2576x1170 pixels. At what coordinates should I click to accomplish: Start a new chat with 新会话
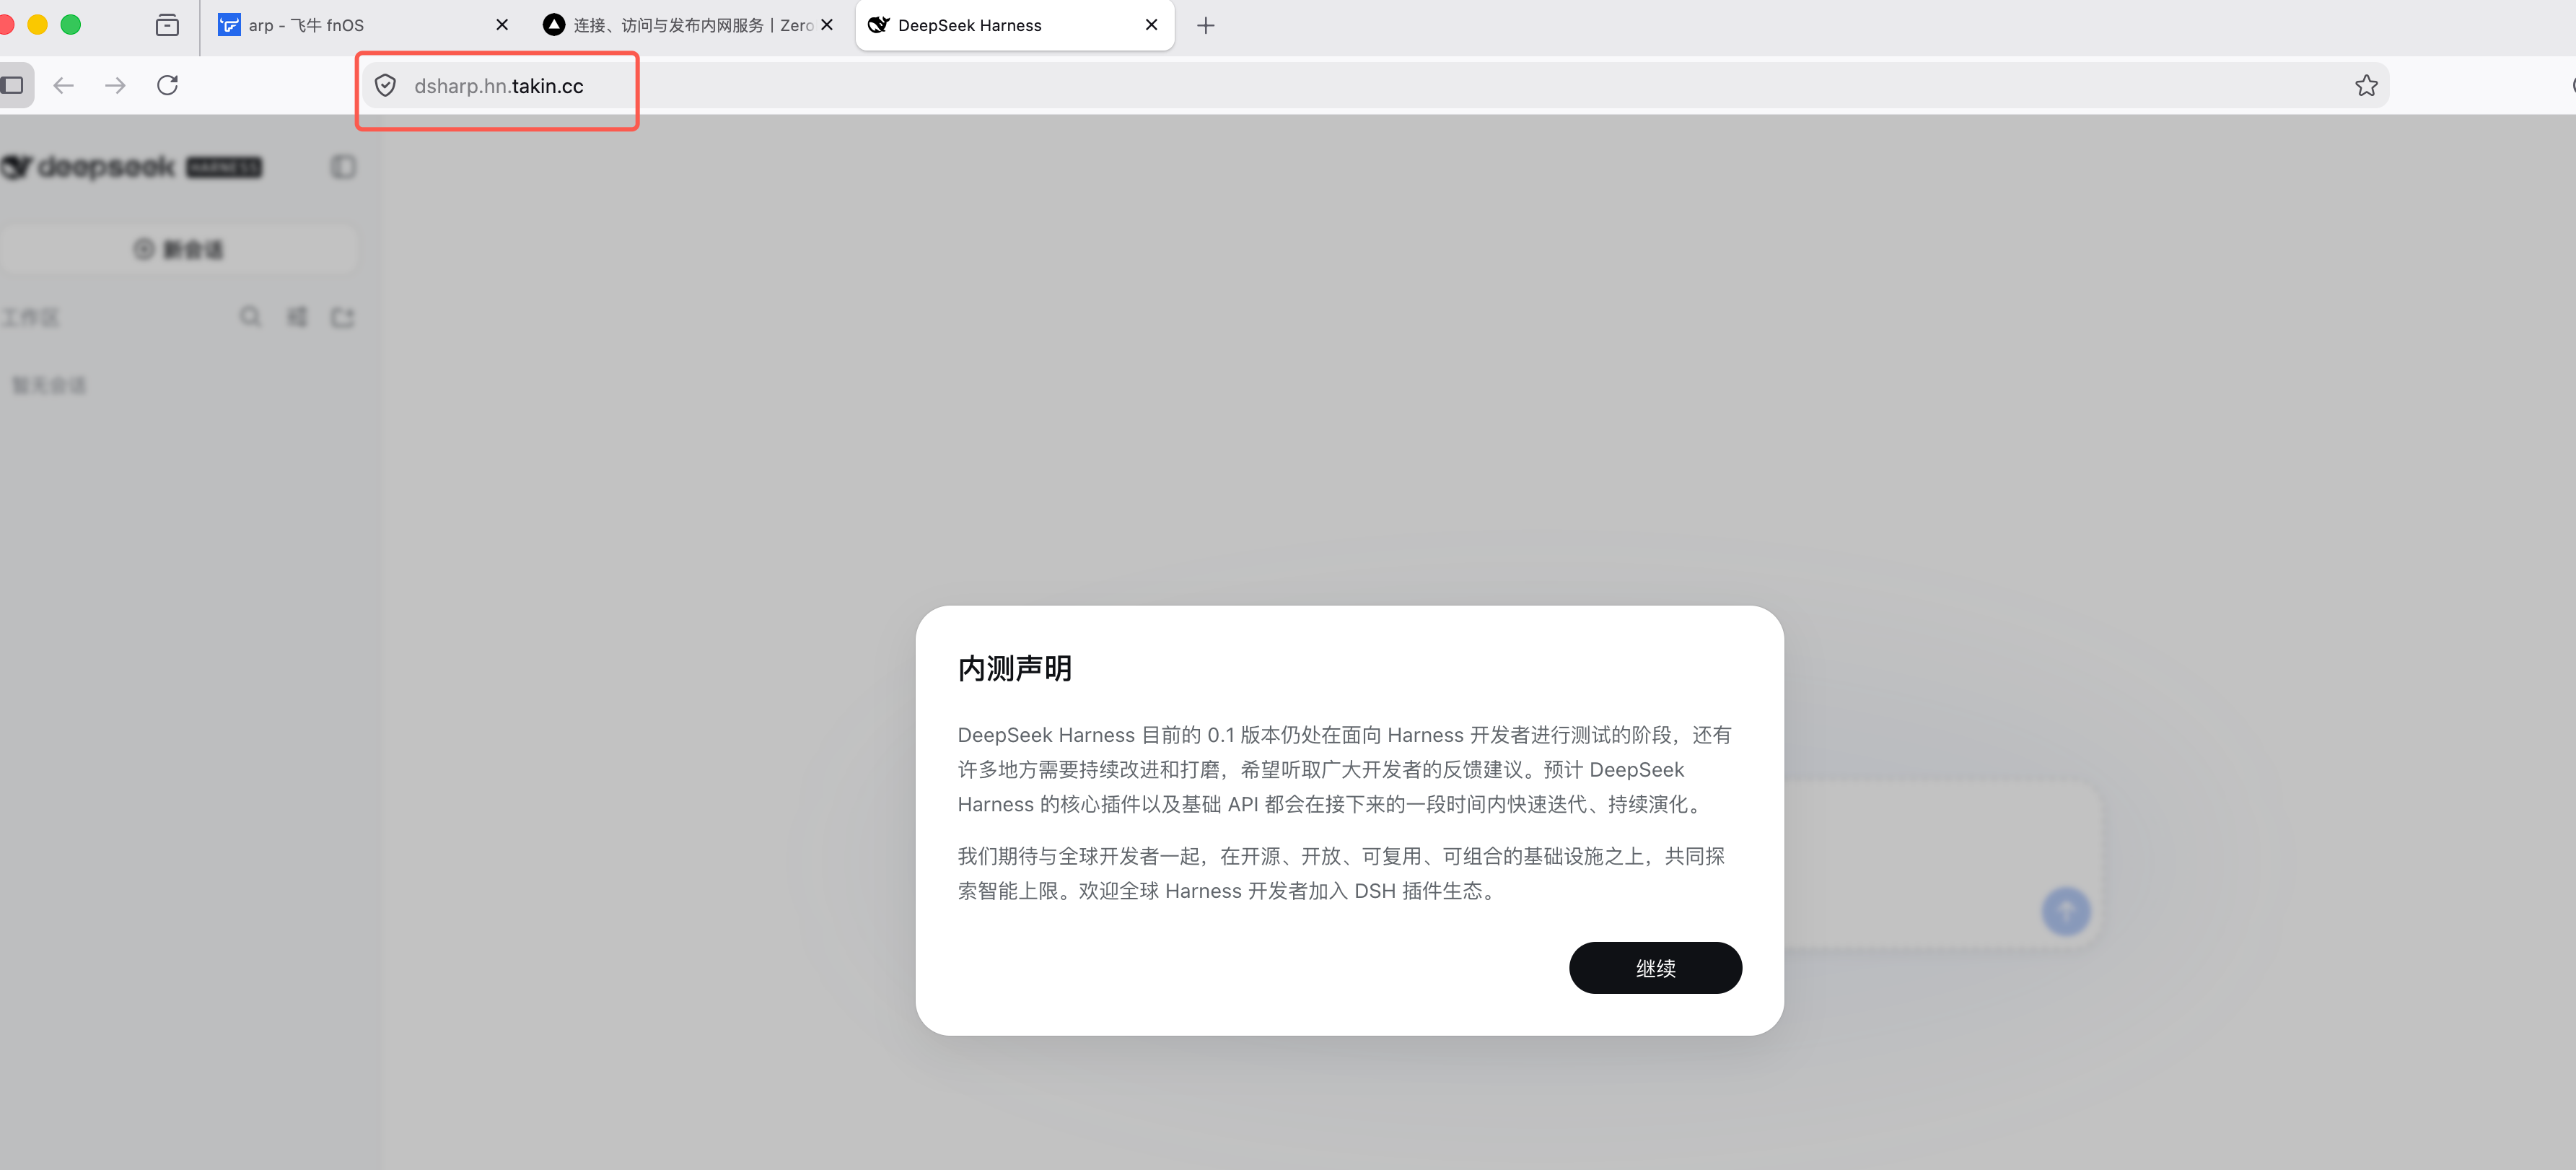179,249
